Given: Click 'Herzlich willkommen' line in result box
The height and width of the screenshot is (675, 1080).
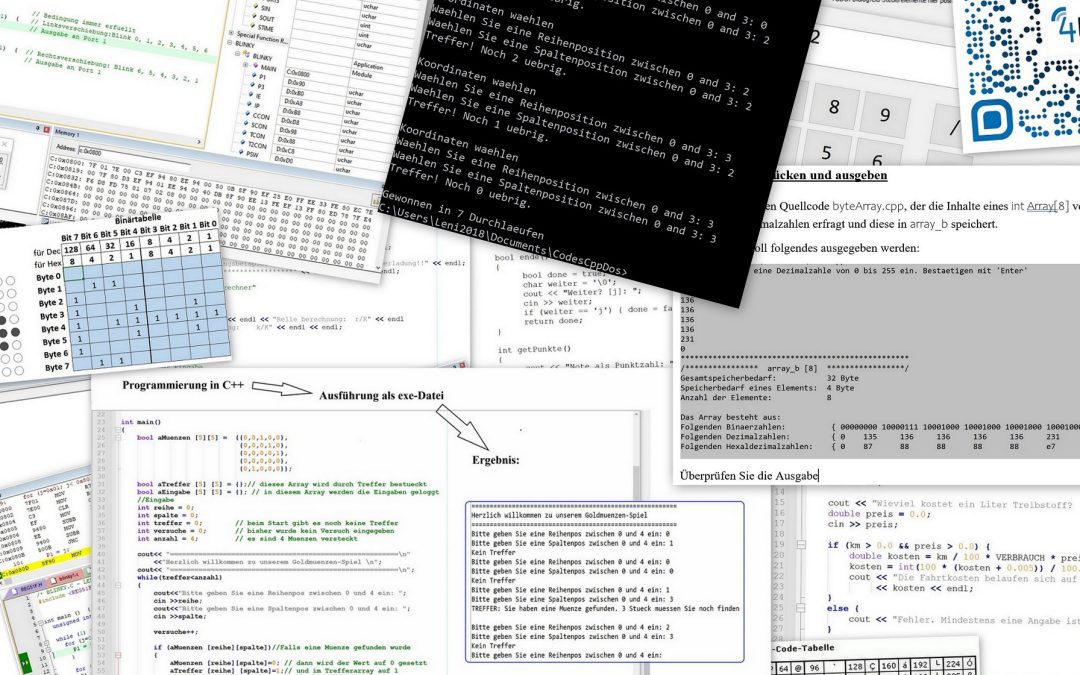Looking at the screenshot, I should [x=559, y=515].
